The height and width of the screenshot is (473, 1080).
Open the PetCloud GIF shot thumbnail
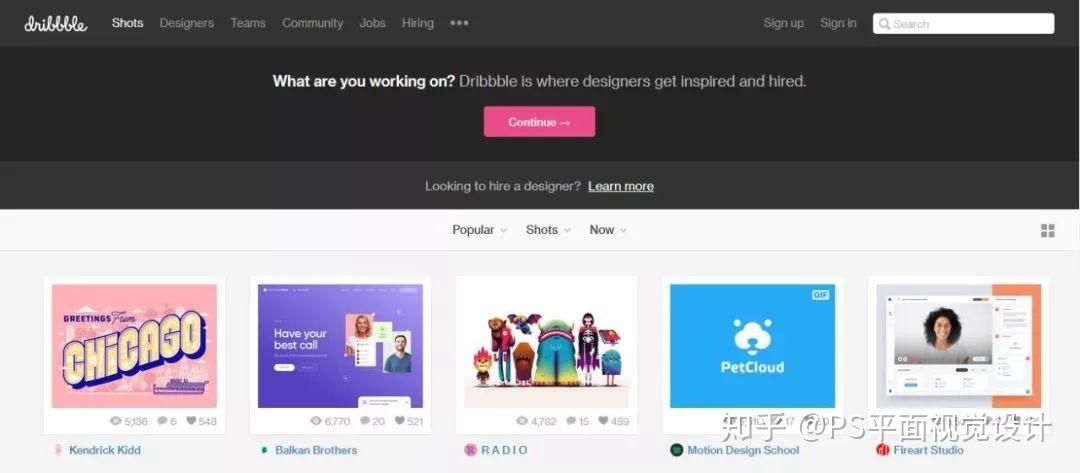[x=752, y=346]
